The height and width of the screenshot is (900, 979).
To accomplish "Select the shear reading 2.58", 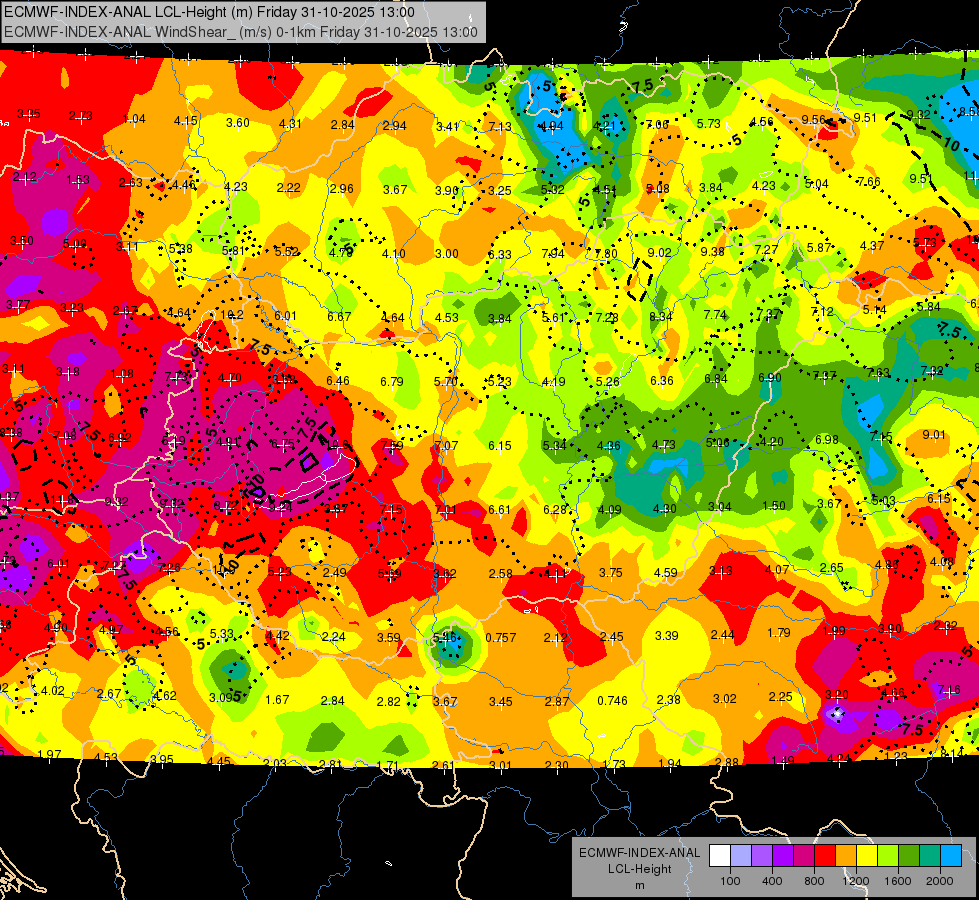I will point(501,573).
